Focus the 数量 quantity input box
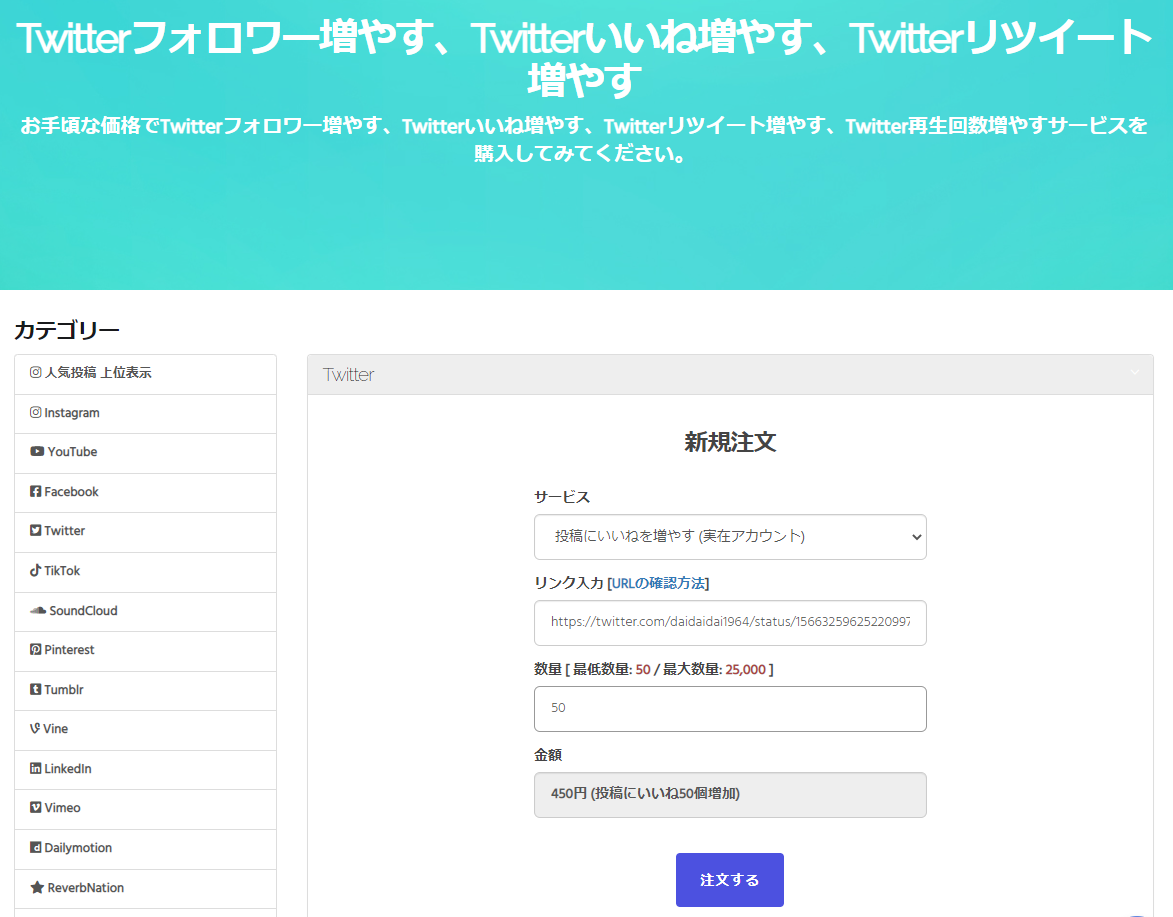The height and width of the screenshot is (917, 1173). (x=730, y=708)
